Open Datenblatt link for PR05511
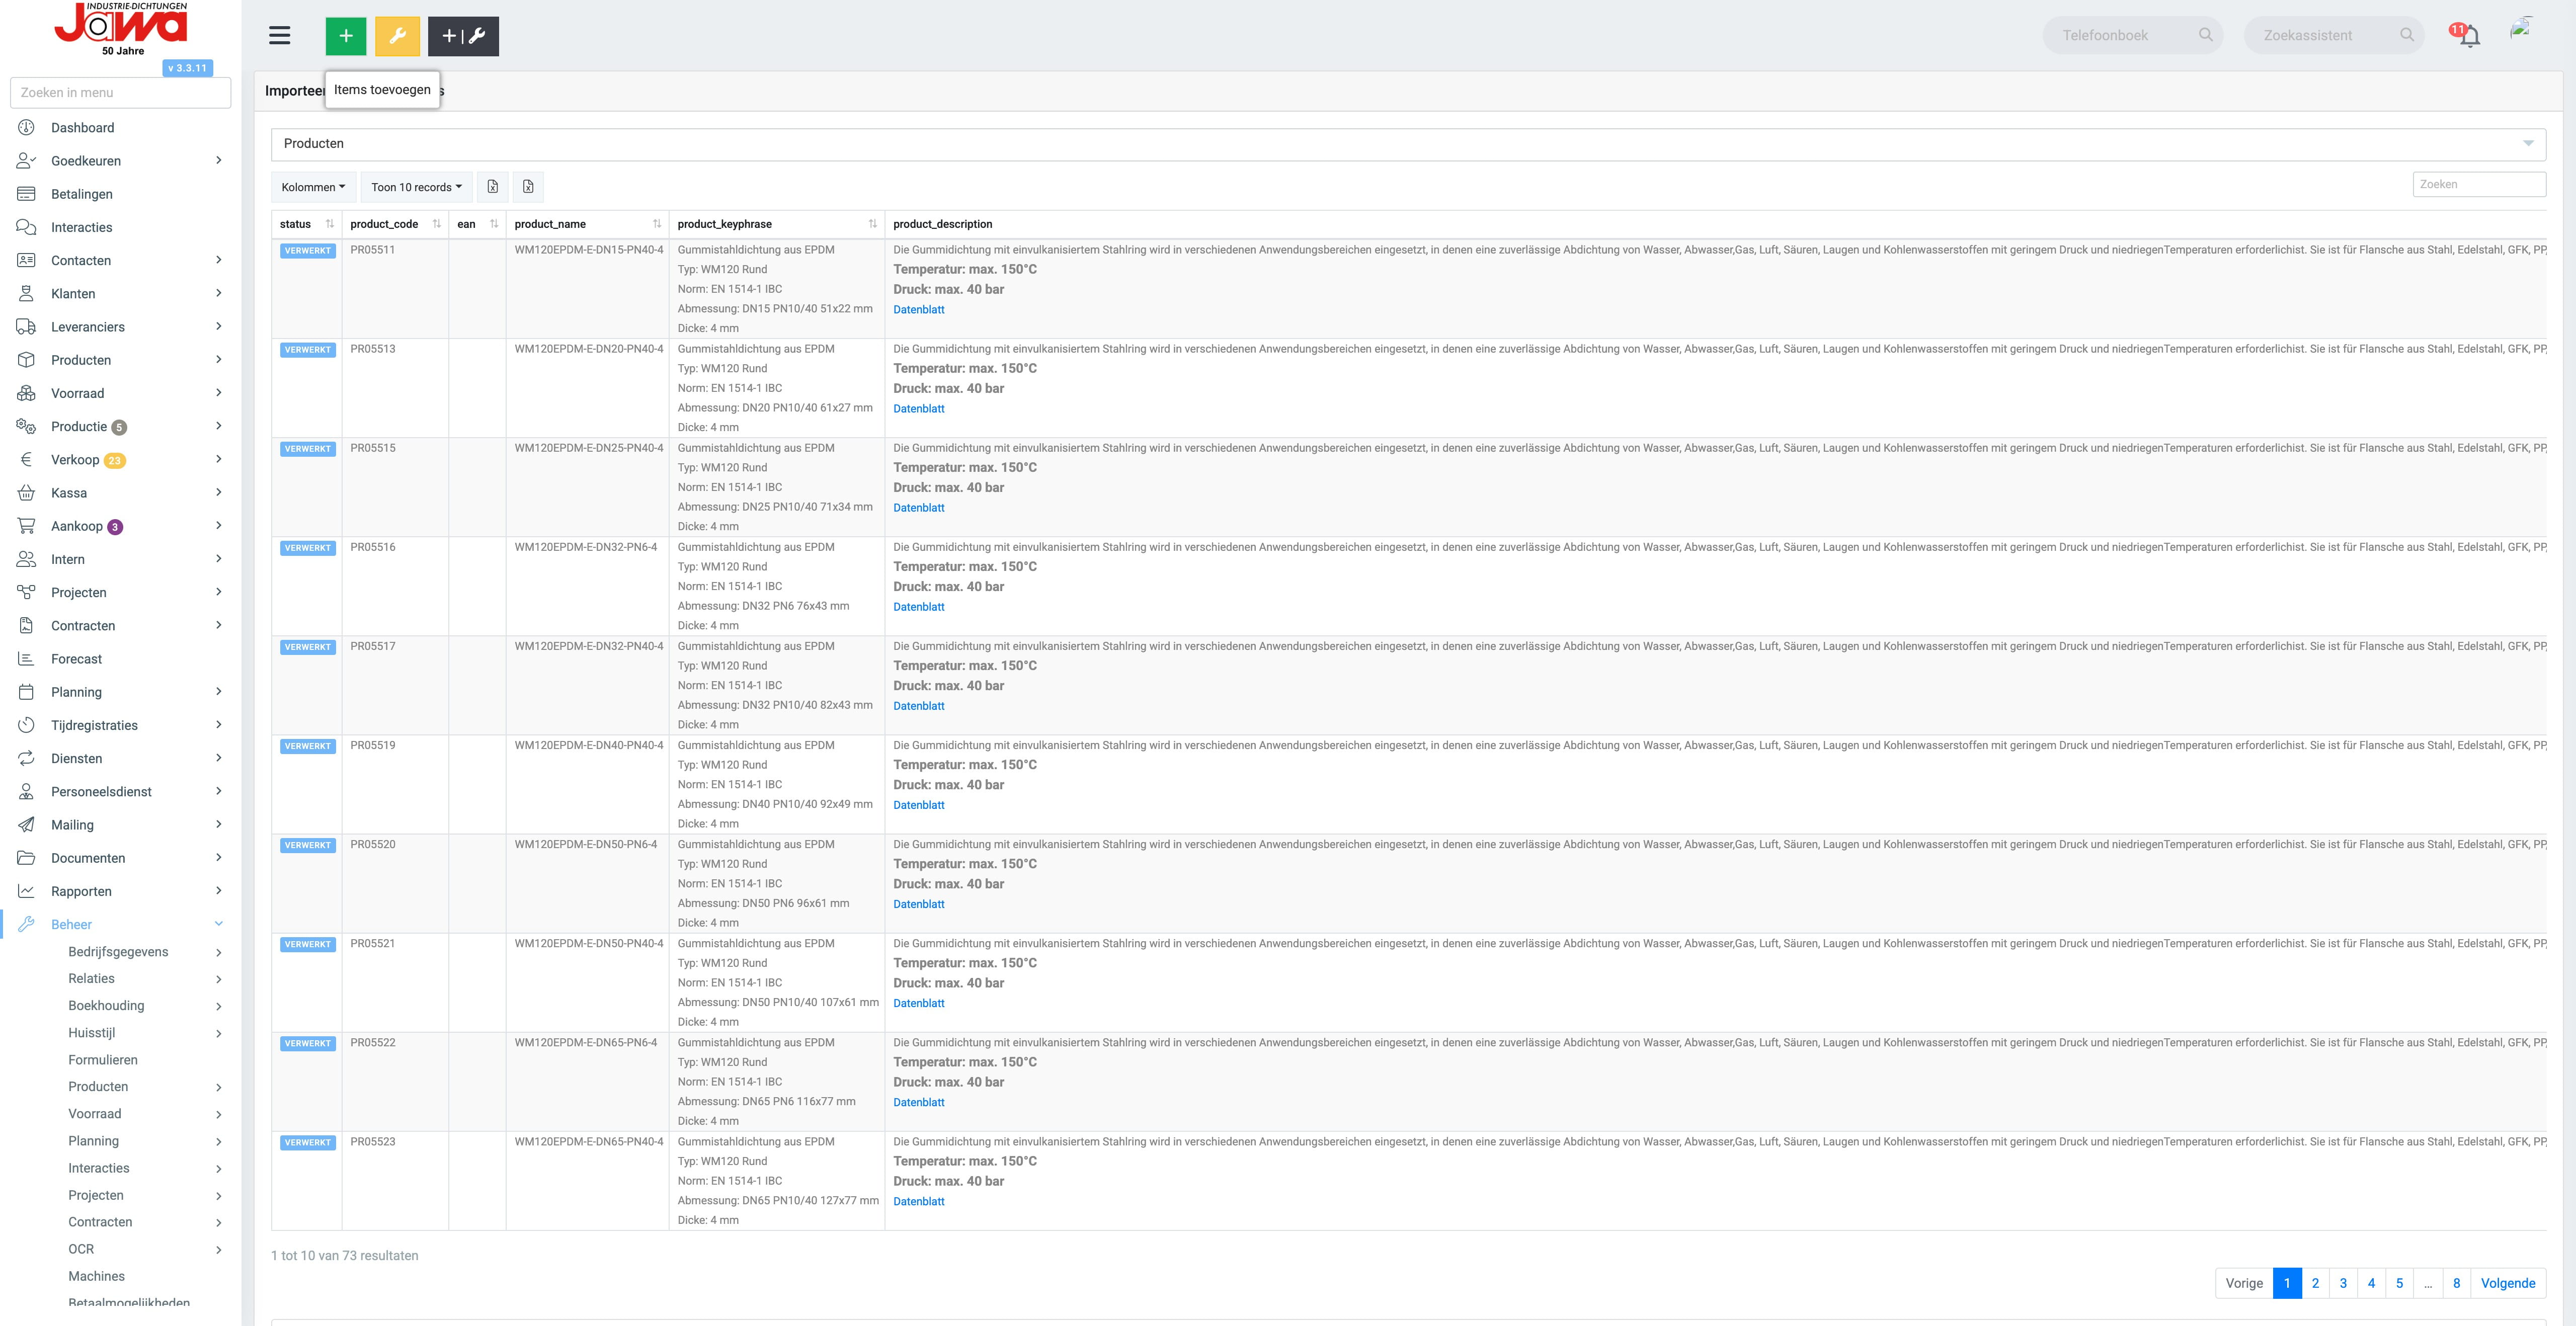This screenshot has height=1326, width=2576. [918, 310]
